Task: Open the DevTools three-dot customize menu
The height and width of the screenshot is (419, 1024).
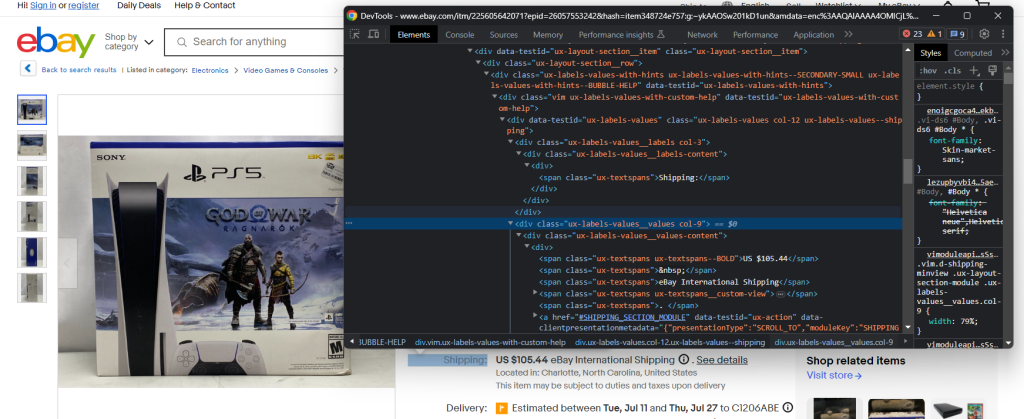Action: tap(1001, 35)
